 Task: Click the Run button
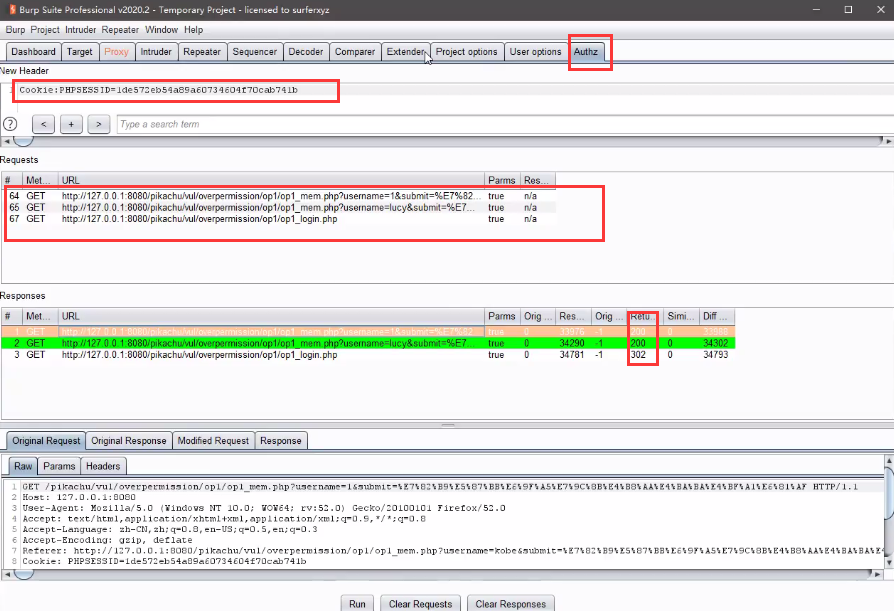(357, 603)
